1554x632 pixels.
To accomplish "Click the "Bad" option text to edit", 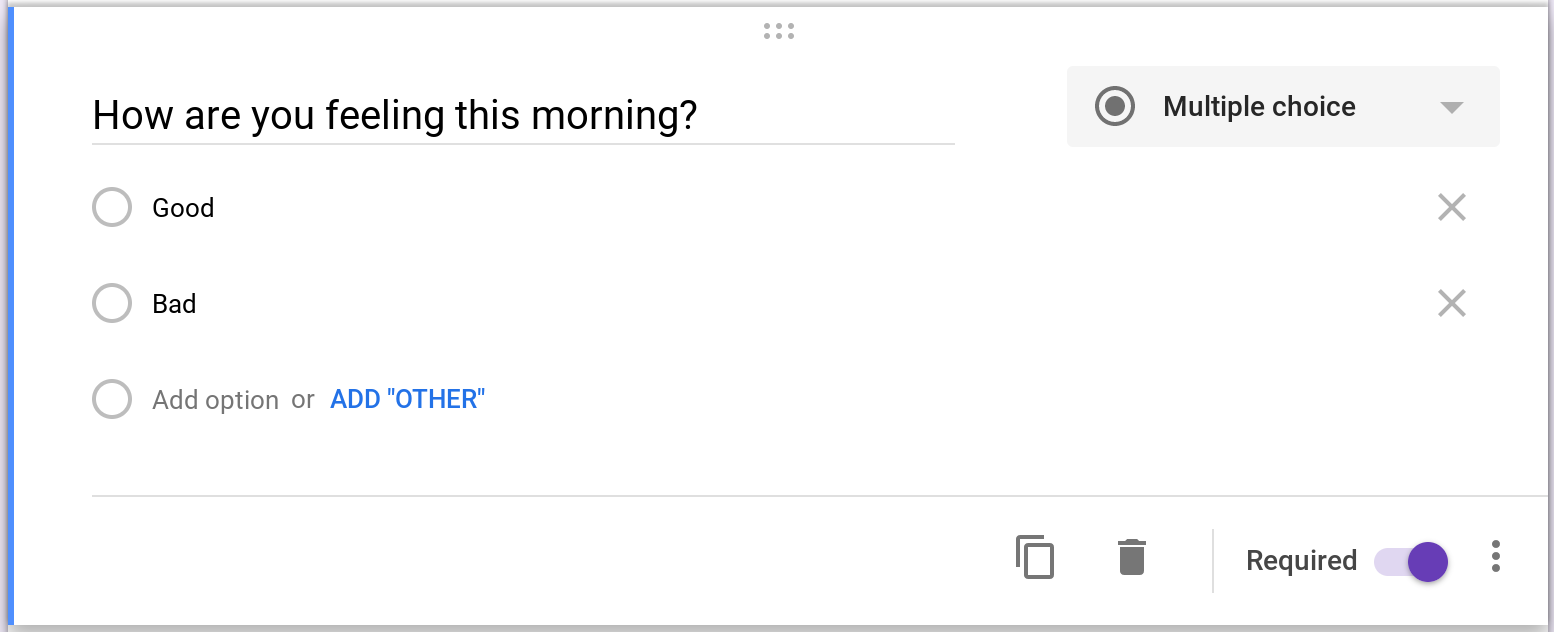I will (x=174, y=303).
